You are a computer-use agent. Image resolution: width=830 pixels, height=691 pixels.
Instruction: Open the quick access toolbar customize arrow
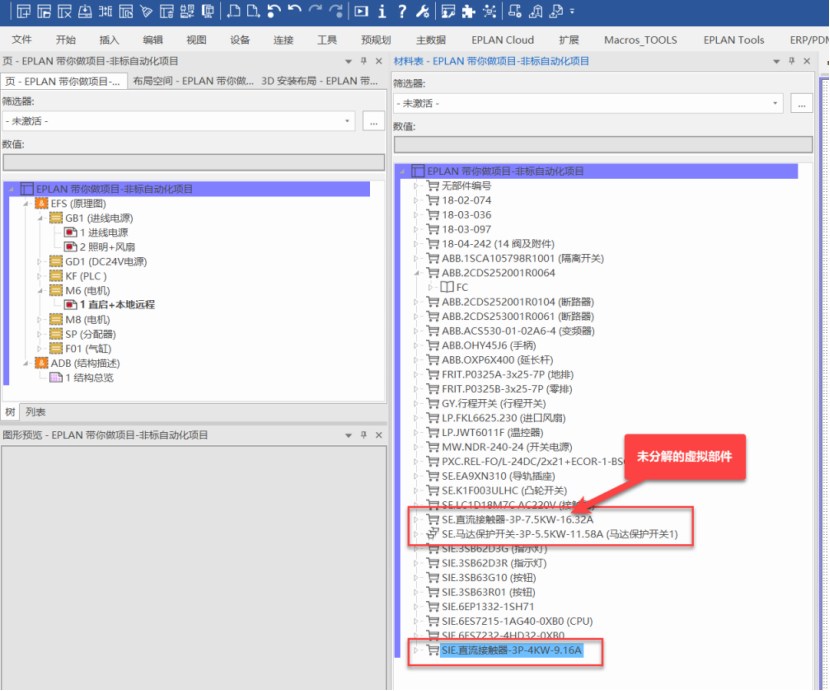click(x=572, y=11)
